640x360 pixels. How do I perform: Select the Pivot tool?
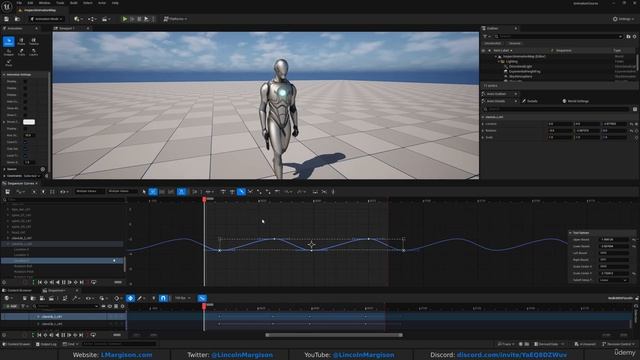(x=9, y=62)
